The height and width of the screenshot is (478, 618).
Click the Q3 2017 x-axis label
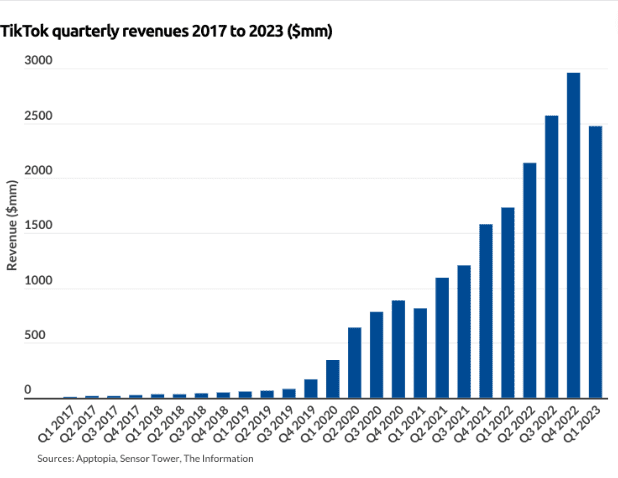point(101,424)
